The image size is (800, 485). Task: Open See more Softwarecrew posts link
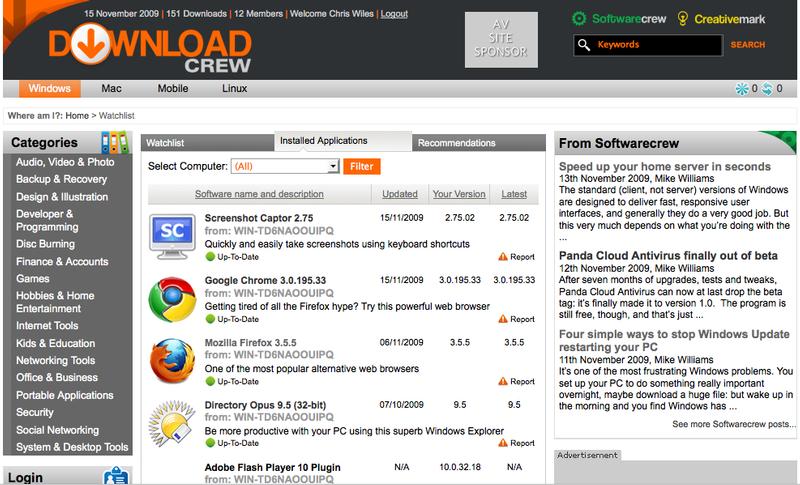tap(734, 424)
